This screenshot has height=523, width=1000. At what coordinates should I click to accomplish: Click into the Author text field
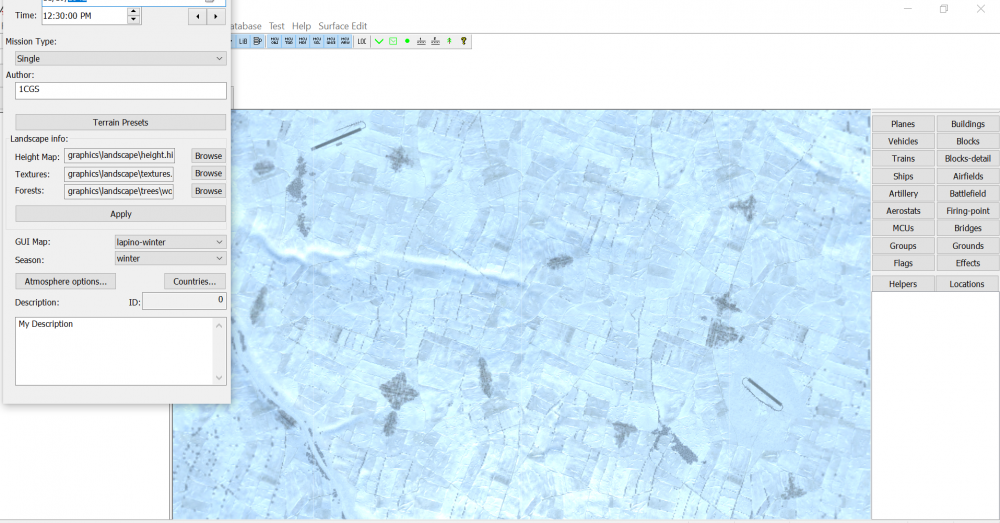(121, 91)
